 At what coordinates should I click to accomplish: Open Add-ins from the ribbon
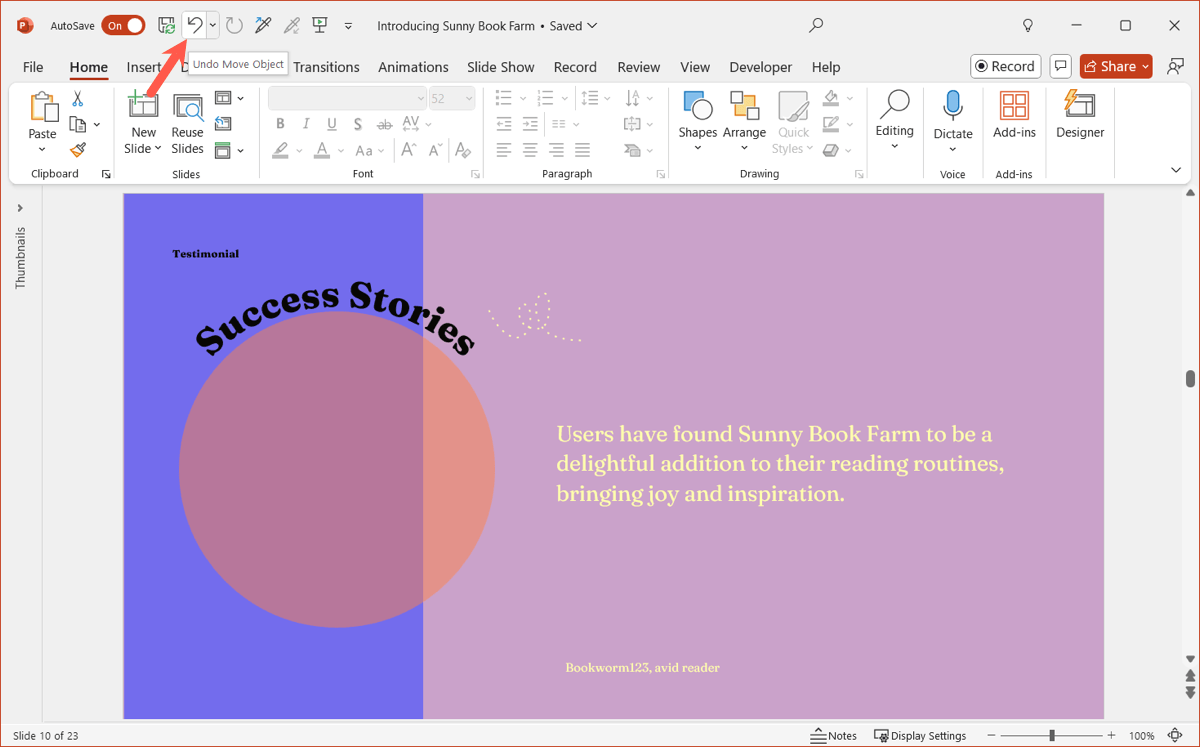[1014, 106]
